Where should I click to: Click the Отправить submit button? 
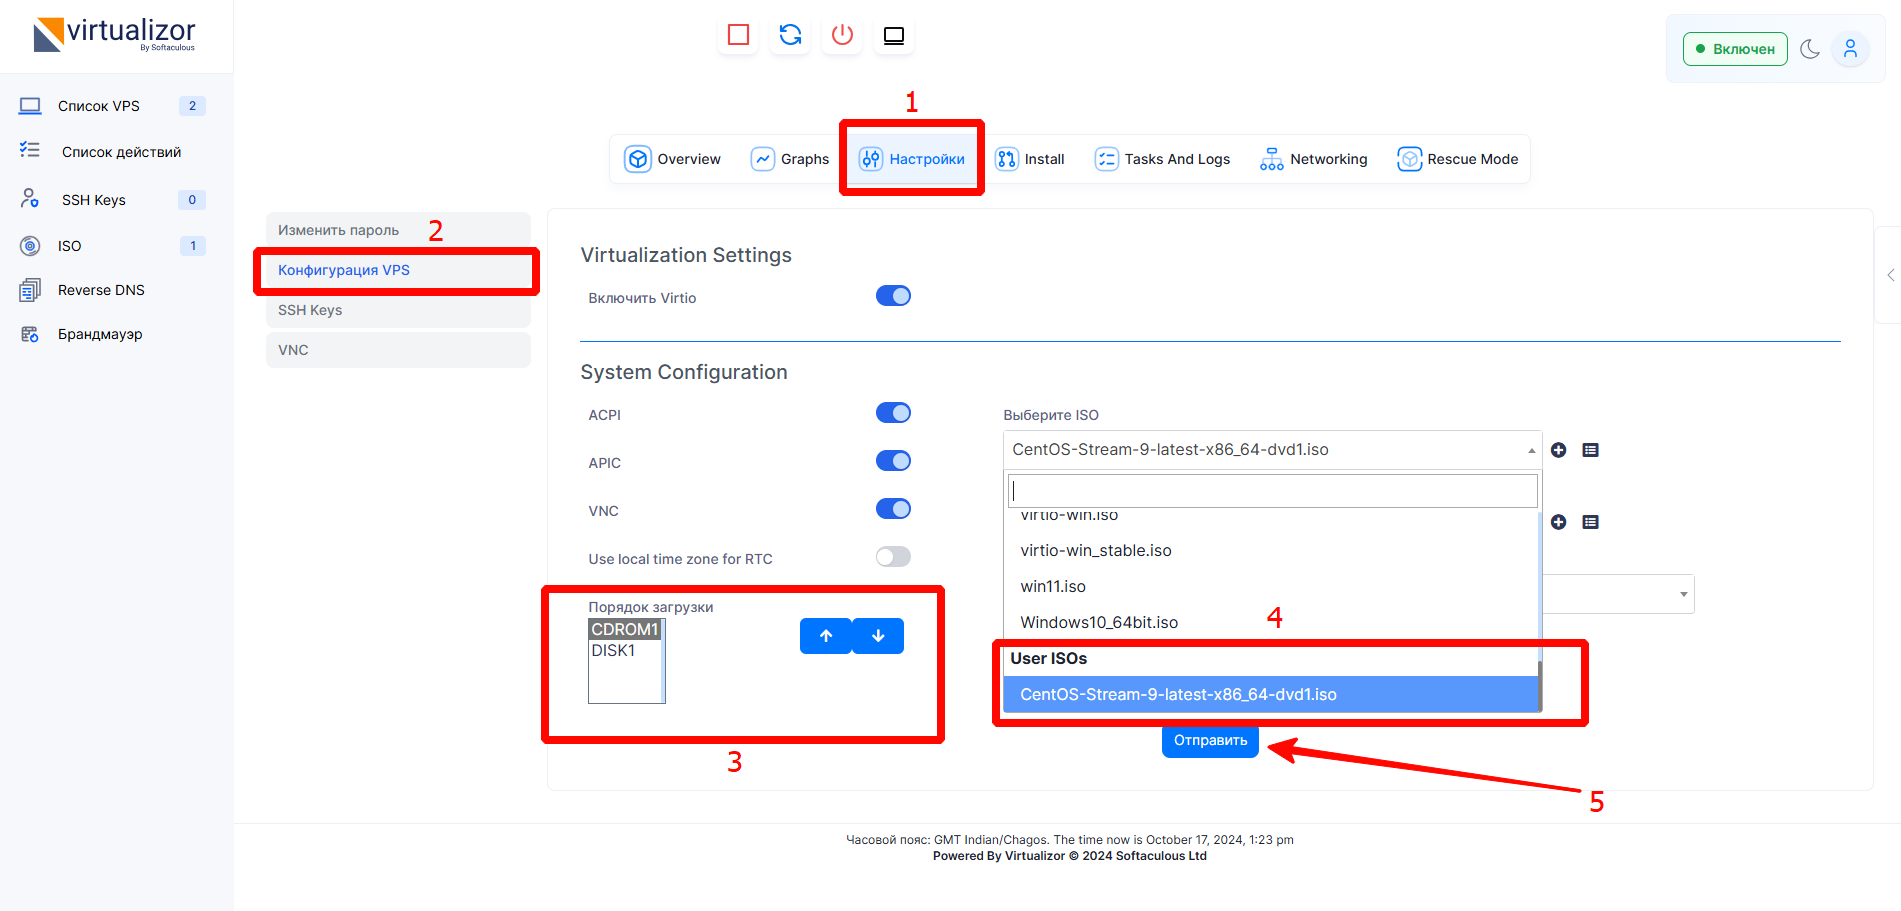pyautogui.click(x=1210, y=740)
